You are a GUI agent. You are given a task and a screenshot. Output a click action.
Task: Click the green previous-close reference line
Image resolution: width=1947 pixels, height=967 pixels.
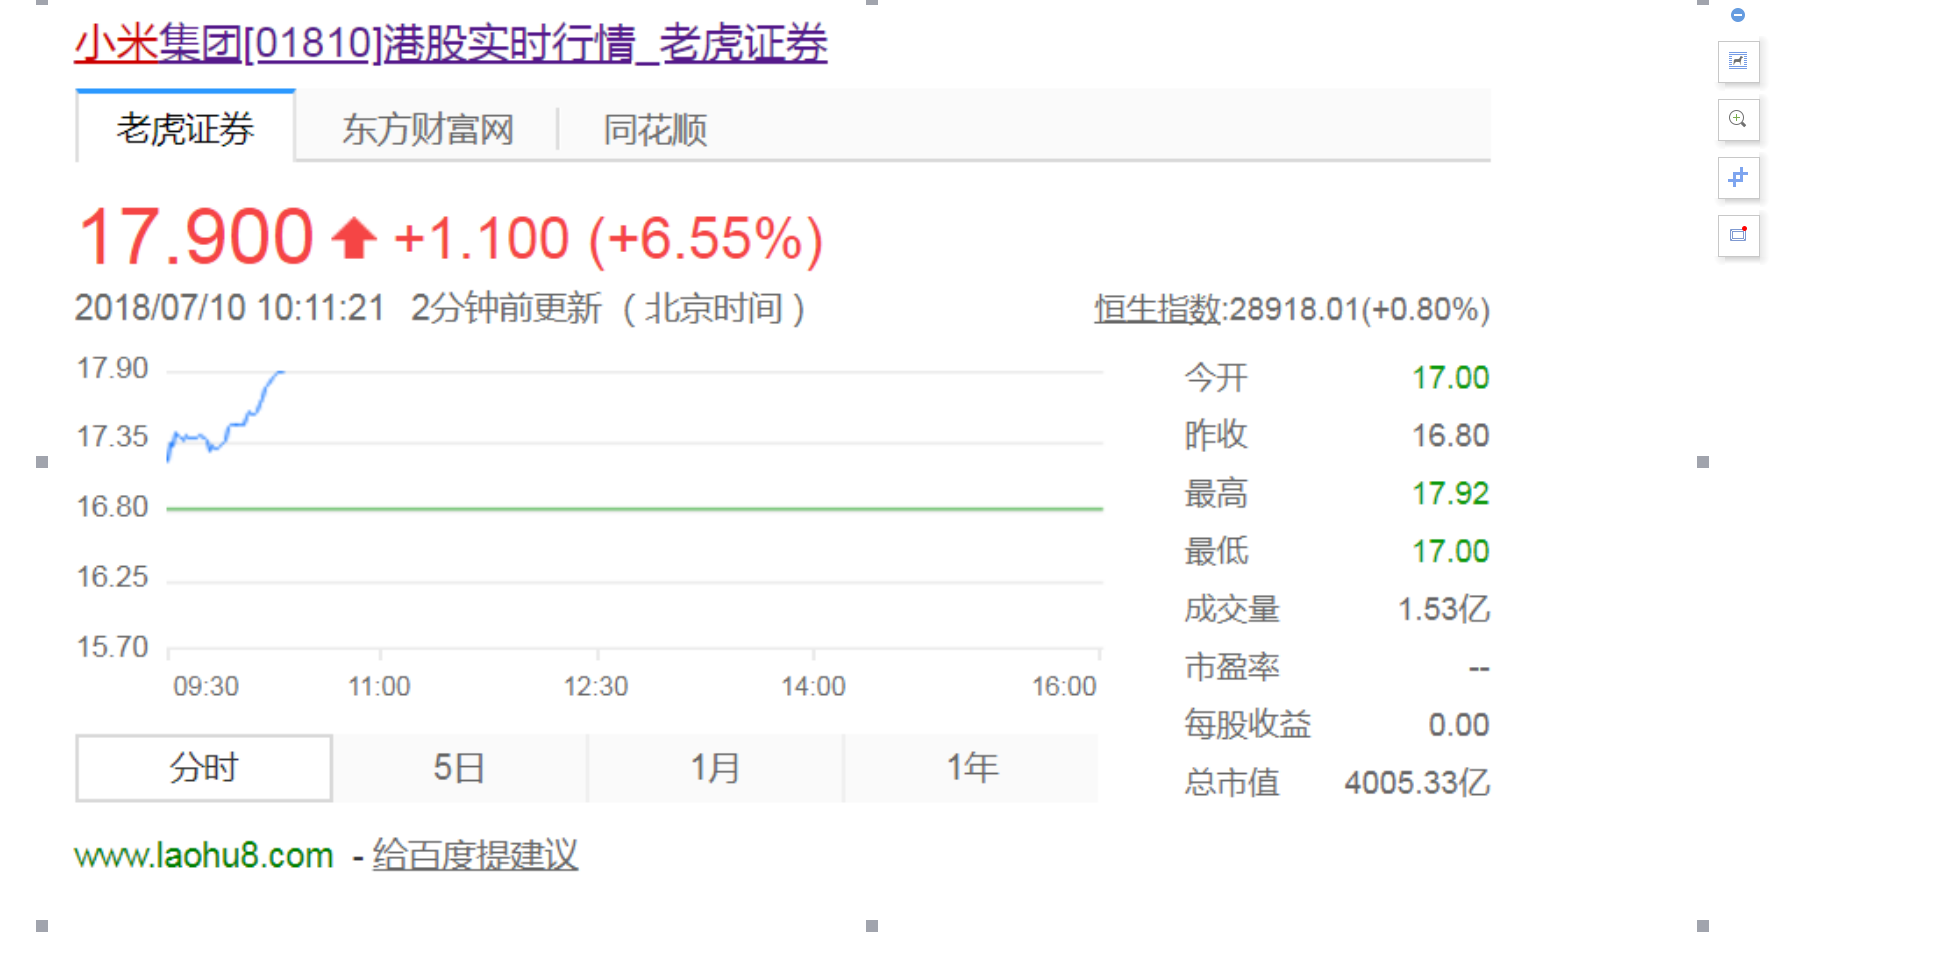[x=634, y=509]
